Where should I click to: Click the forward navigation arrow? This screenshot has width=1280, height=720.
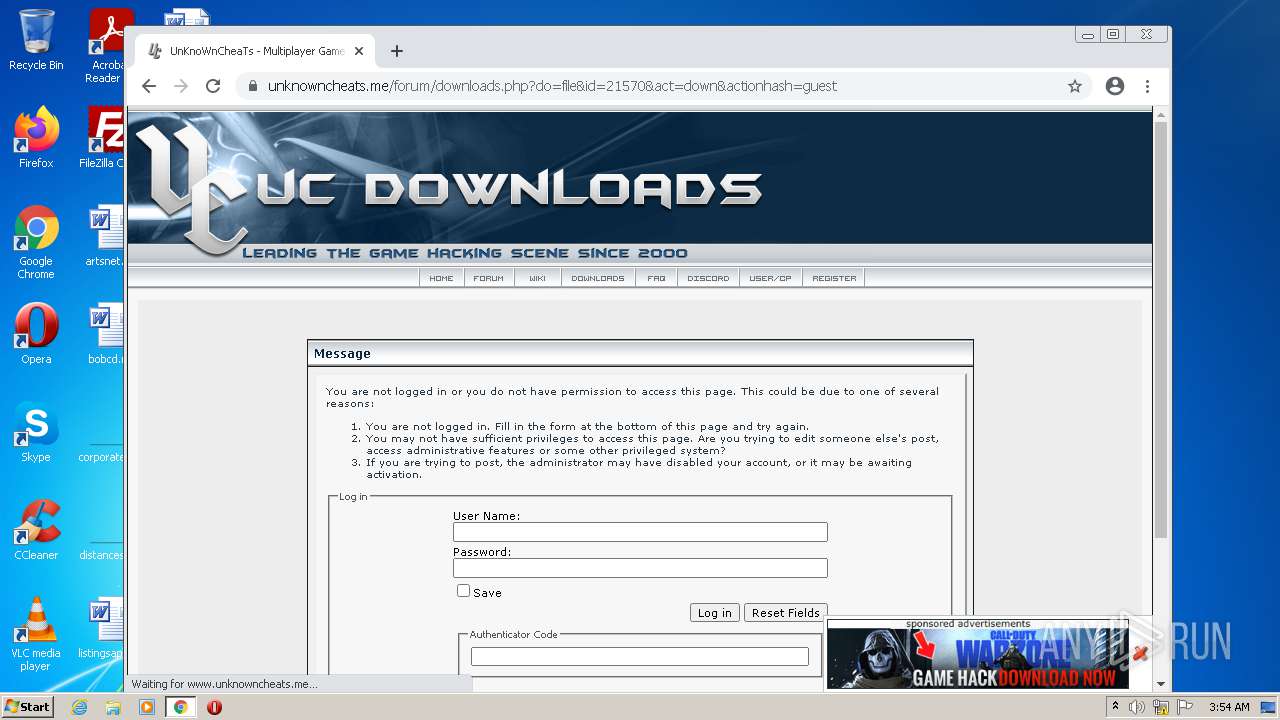[x=181, y=86]
